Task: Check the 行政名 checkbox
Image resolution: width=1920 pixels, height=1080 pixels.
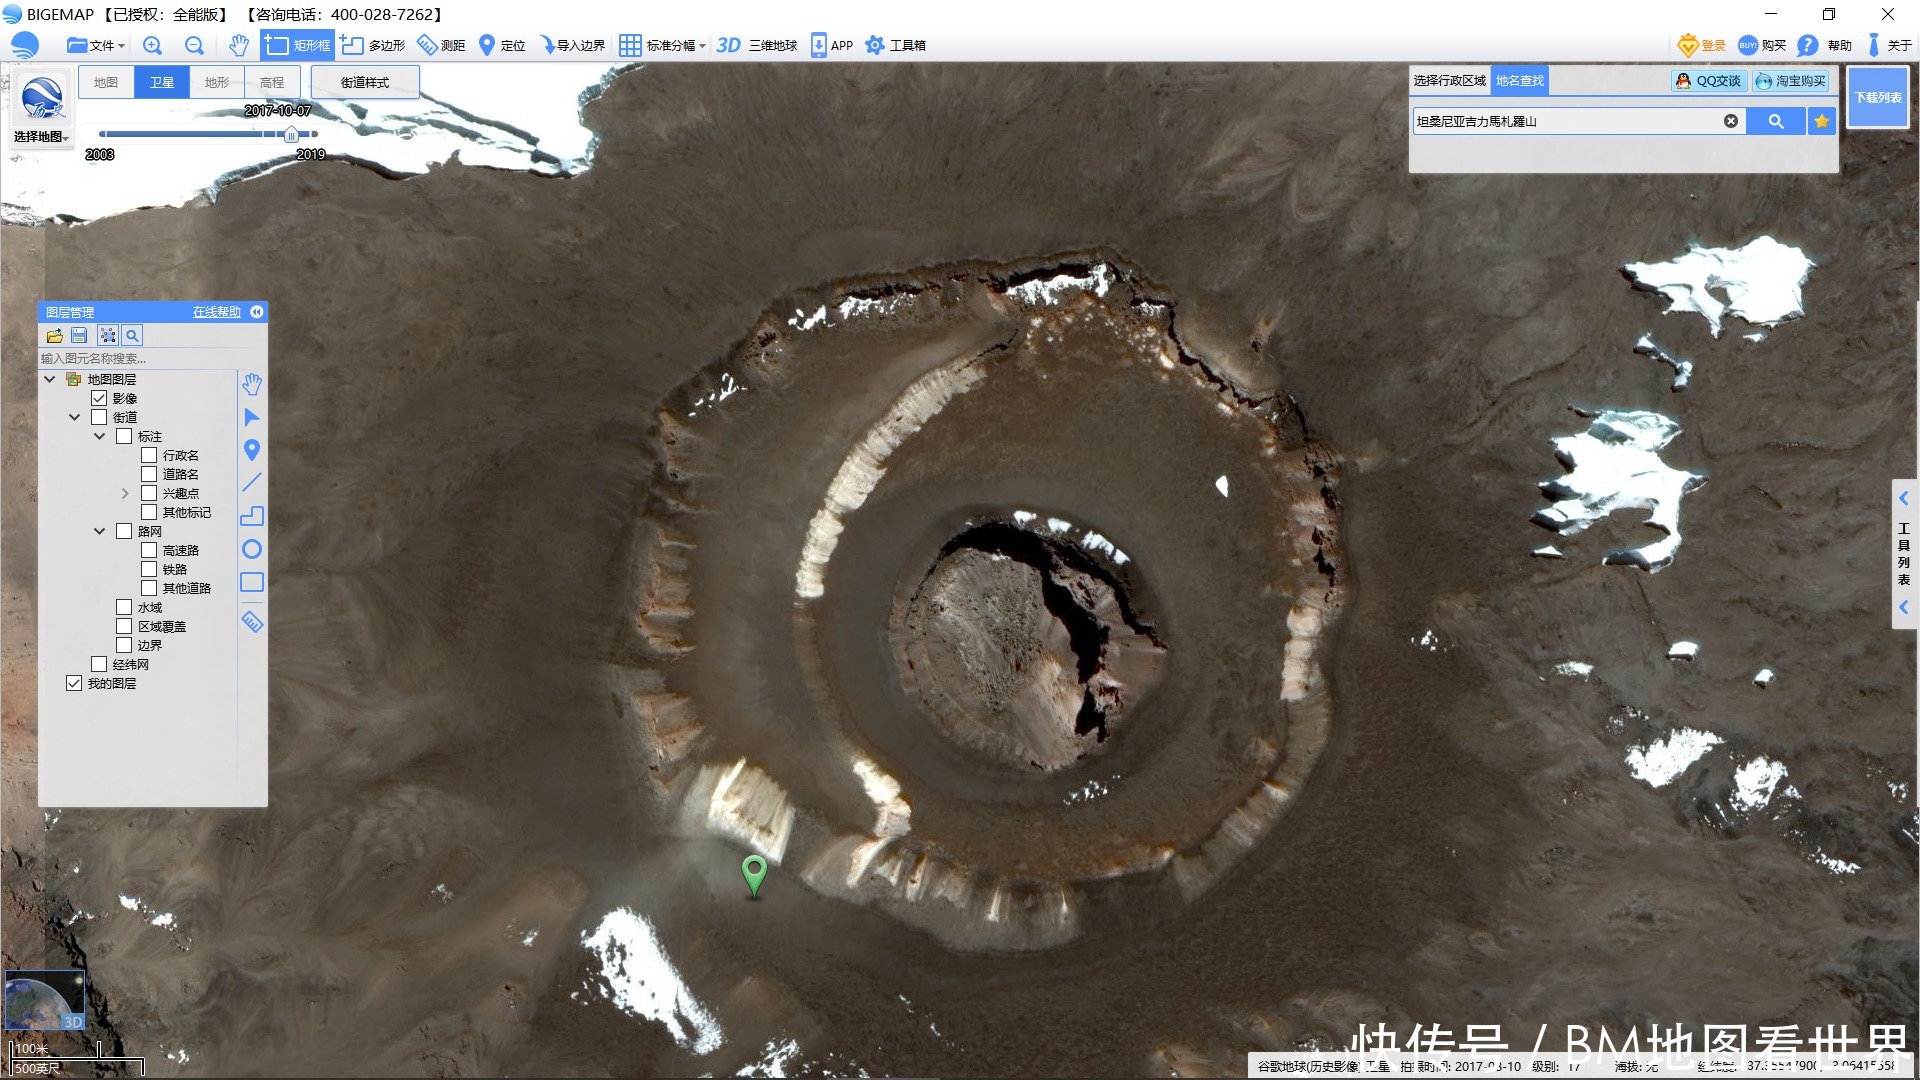Action: tap(149, 455)
